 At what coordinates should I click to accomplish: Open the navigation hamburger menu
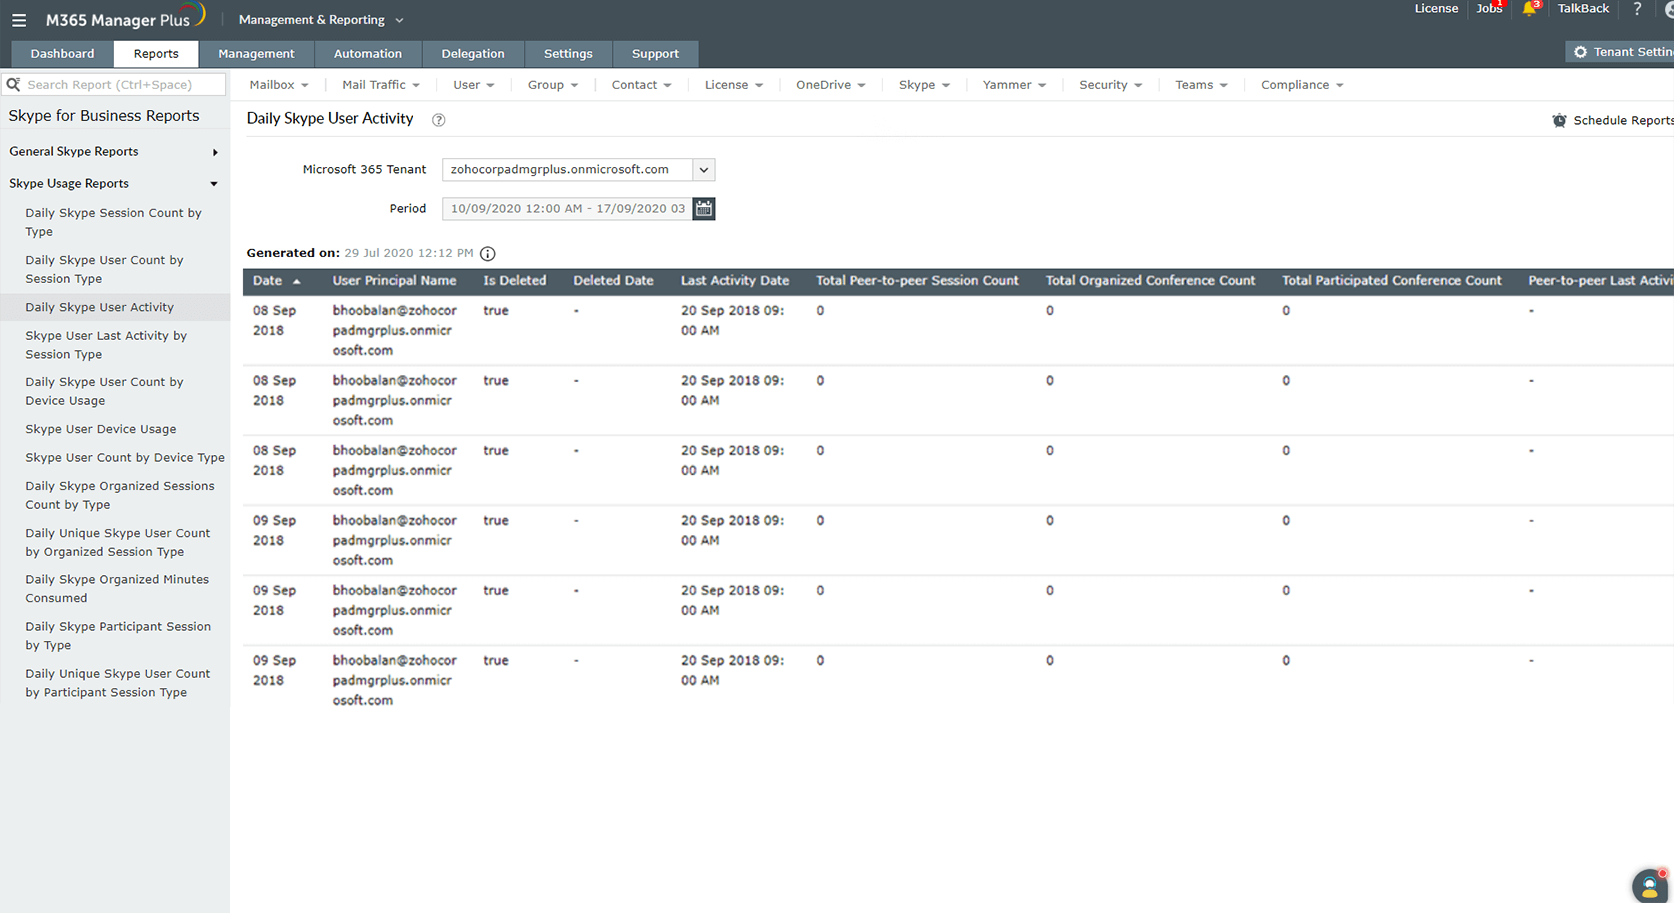tap(19, 19)
